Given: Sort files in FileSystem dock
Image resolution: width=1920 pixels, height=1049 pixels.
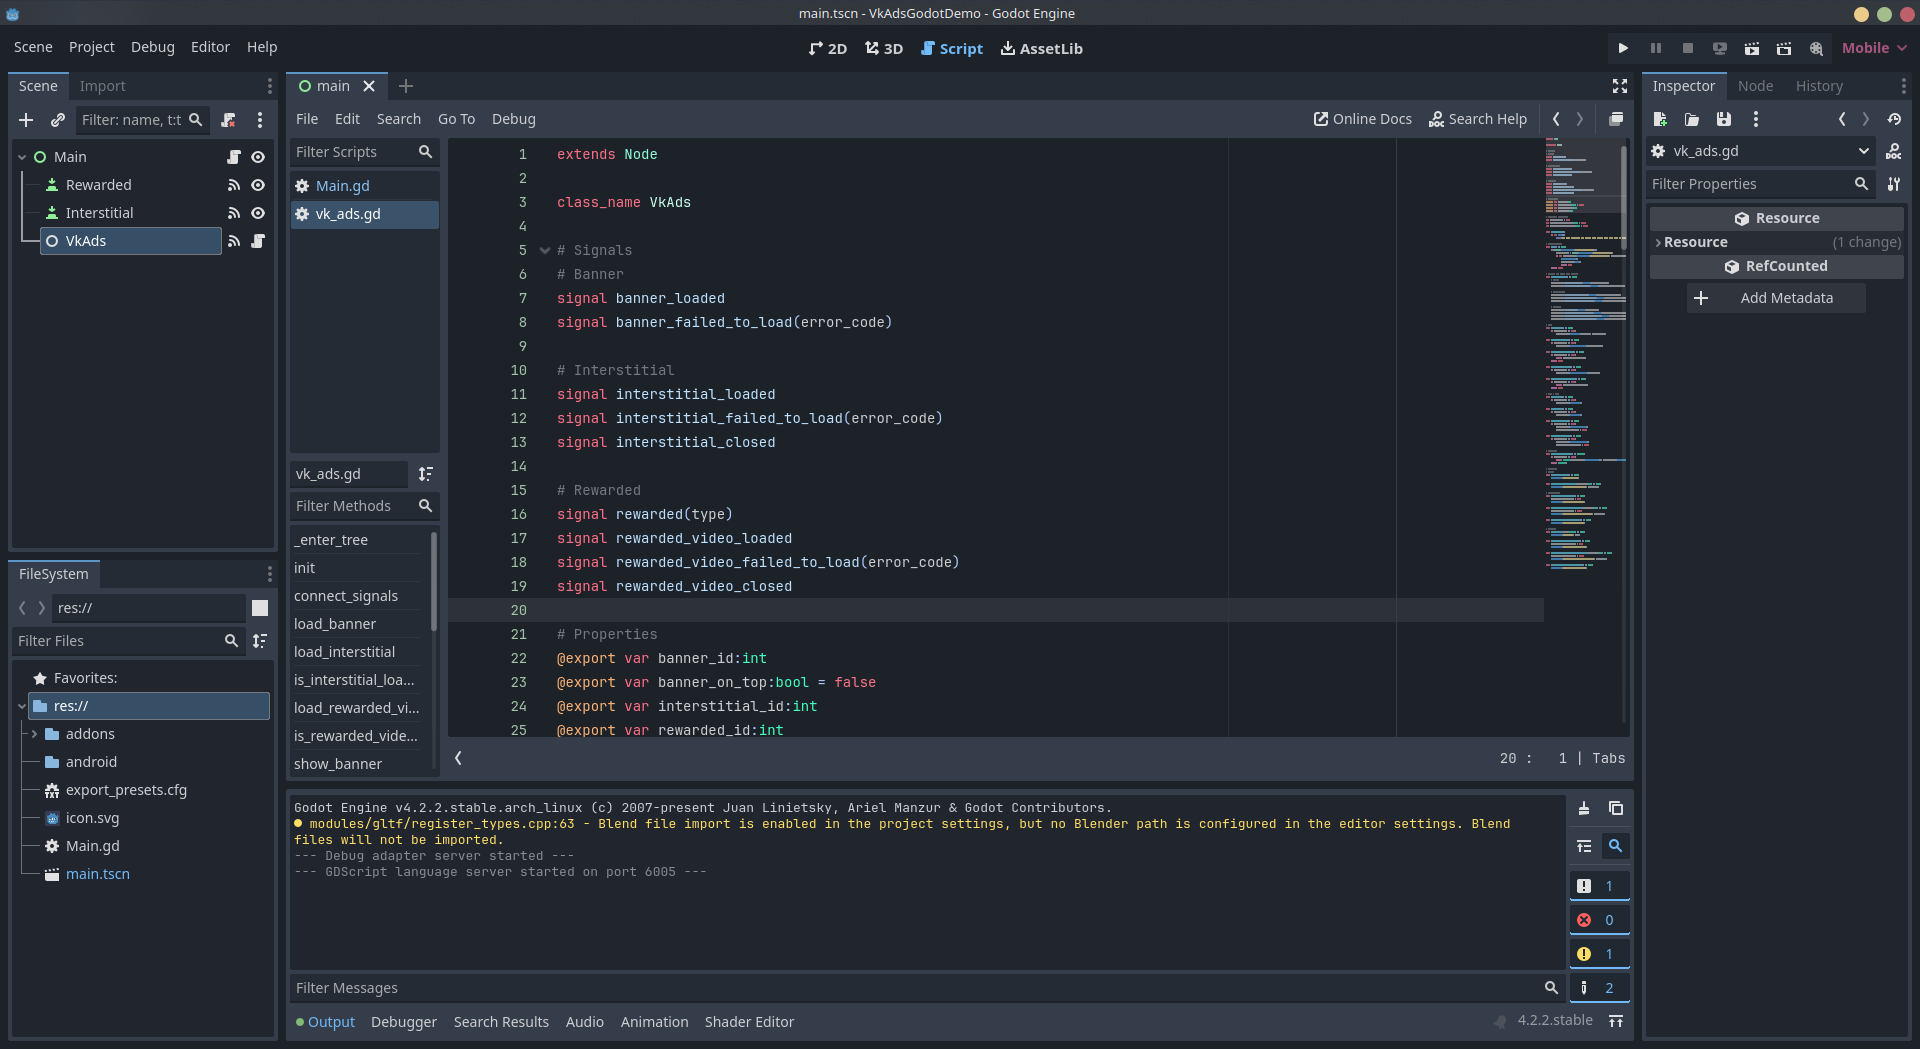Looking at the screenshot, I should tap(260, 641).
